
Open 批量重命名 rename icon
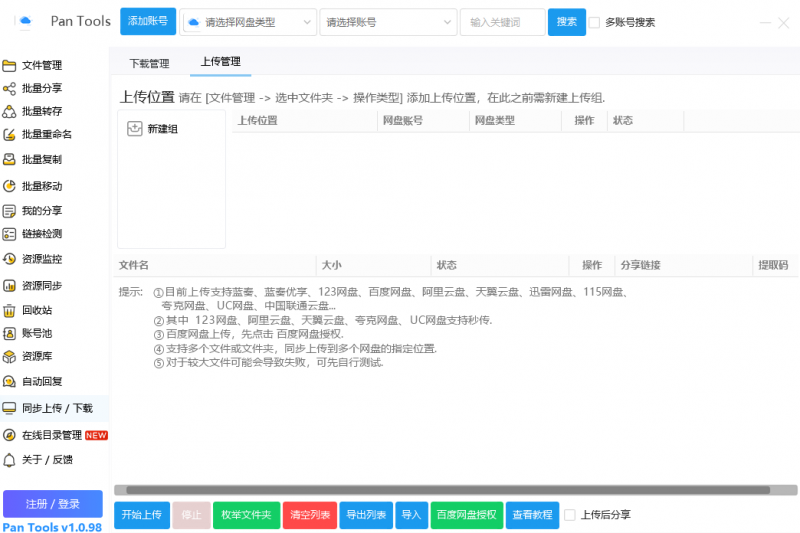pos(9,135)
